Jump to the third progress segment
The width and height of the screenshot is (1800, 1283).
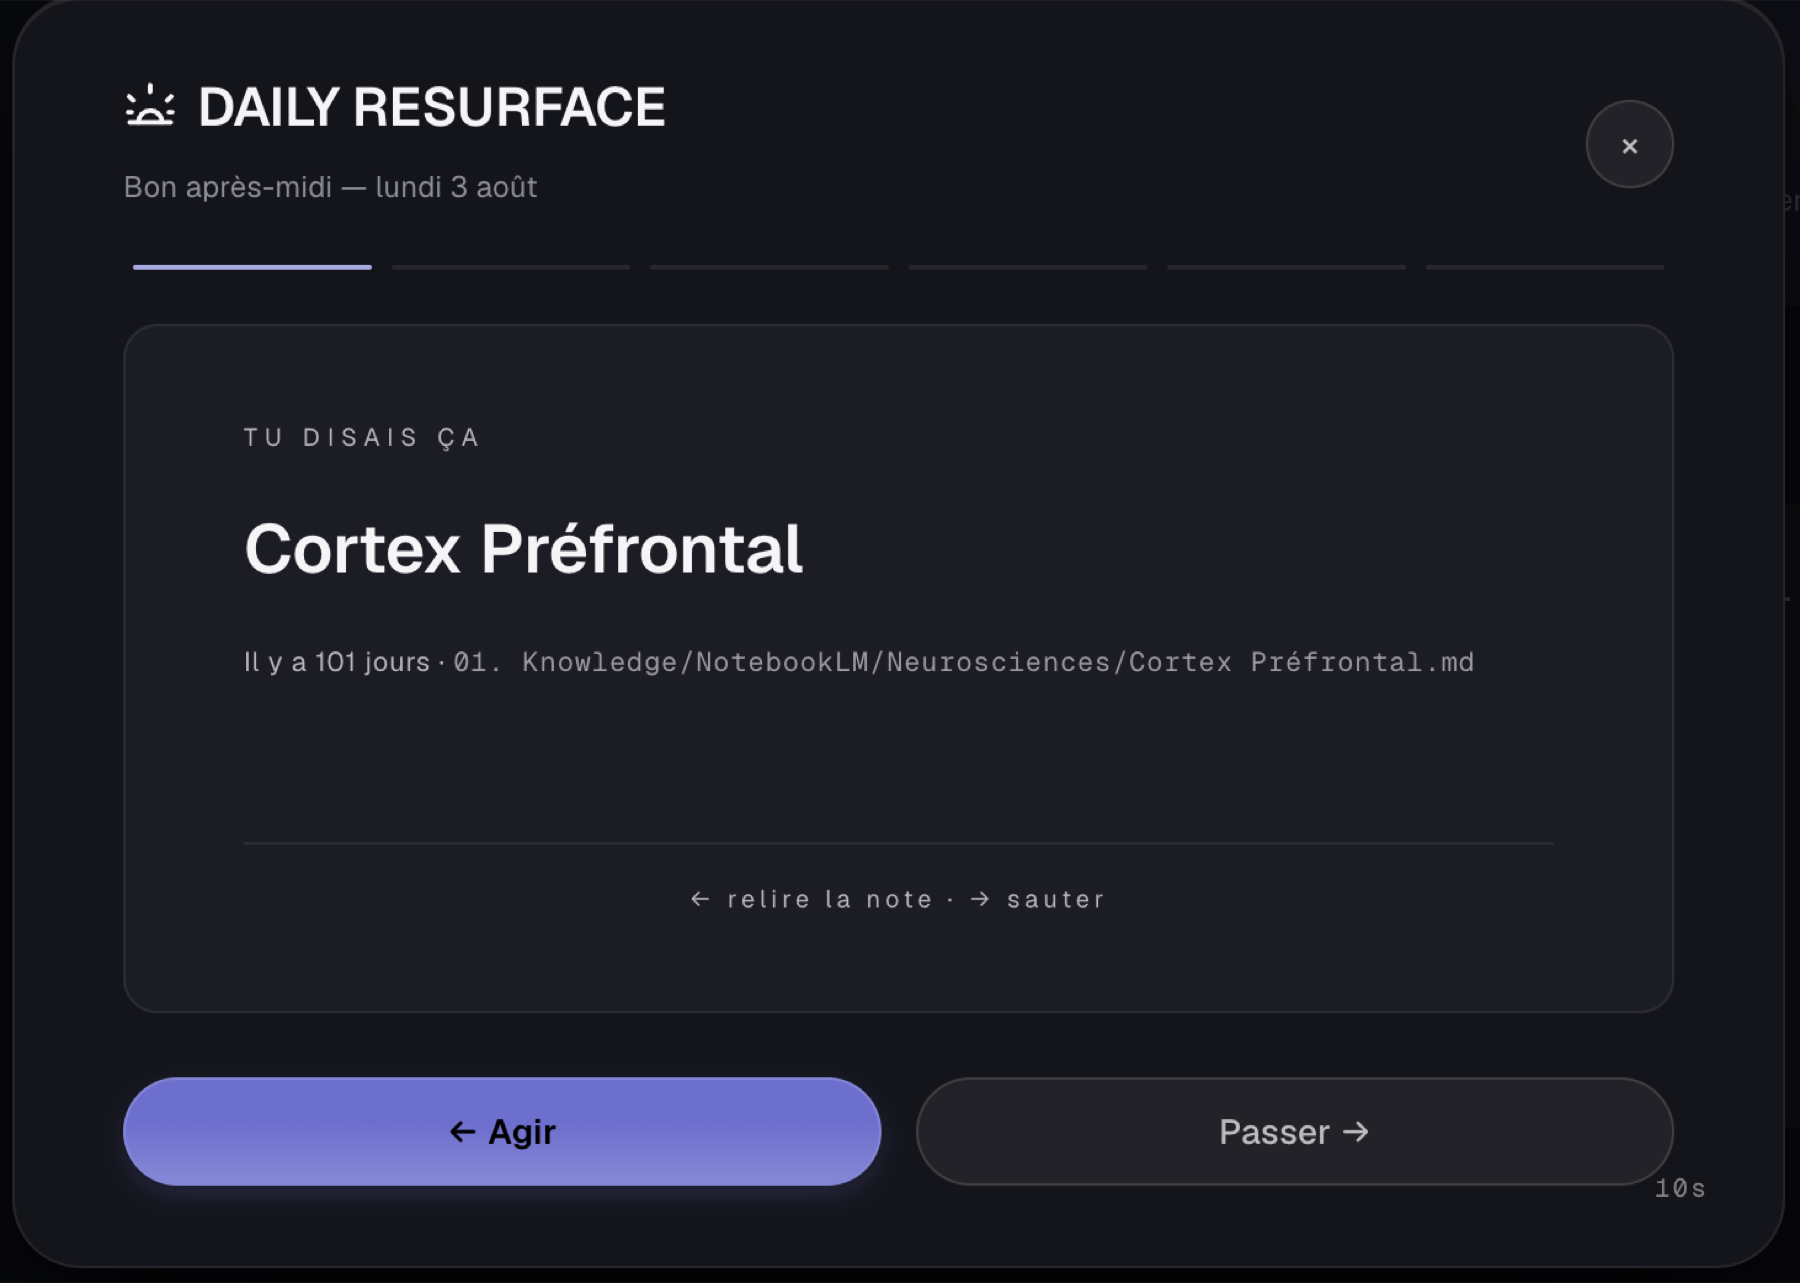click(769, 267)
